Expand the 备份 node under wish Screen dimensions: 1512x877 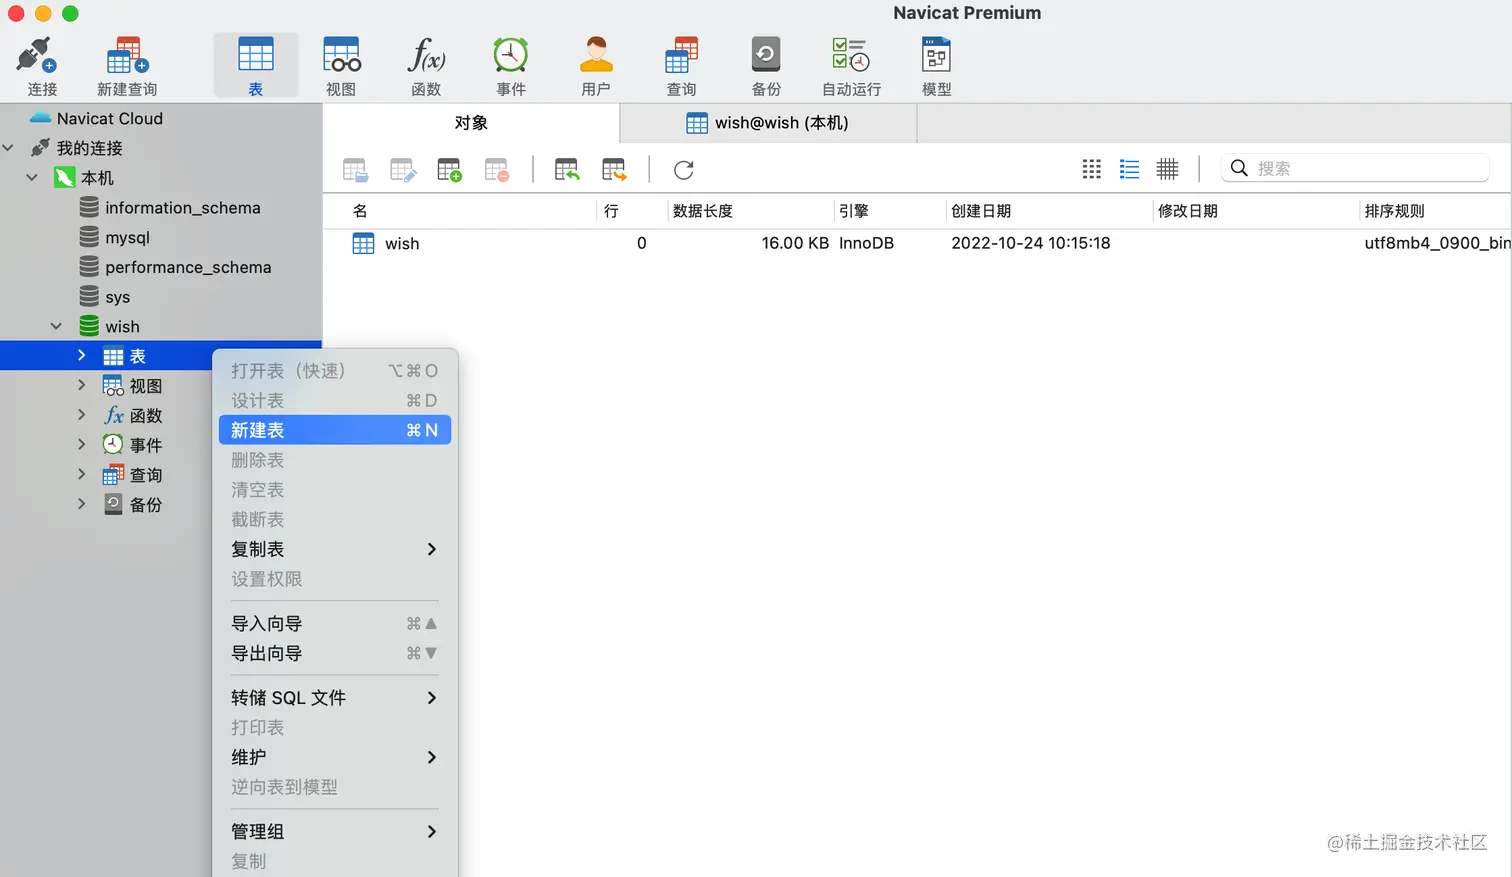click(82, 505)
